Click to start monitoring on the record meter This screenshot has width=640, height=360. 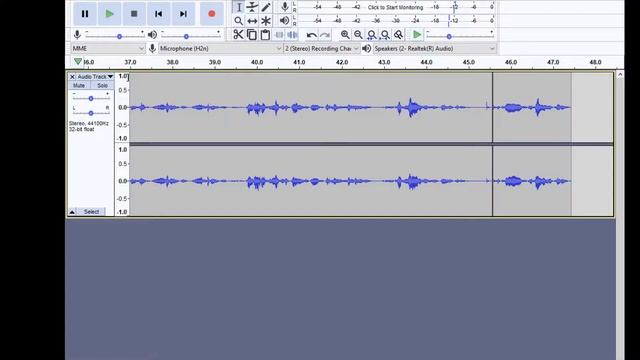(x=395, y=7)
